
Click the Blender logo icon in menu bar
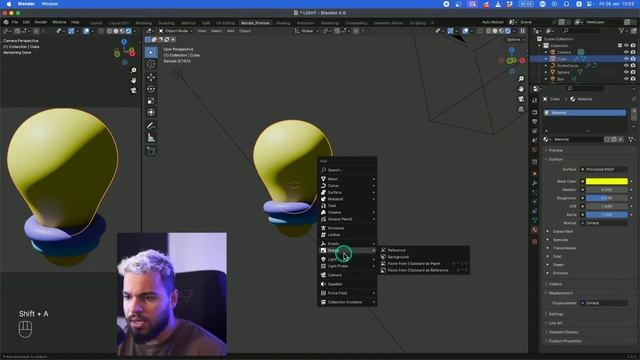6,22
